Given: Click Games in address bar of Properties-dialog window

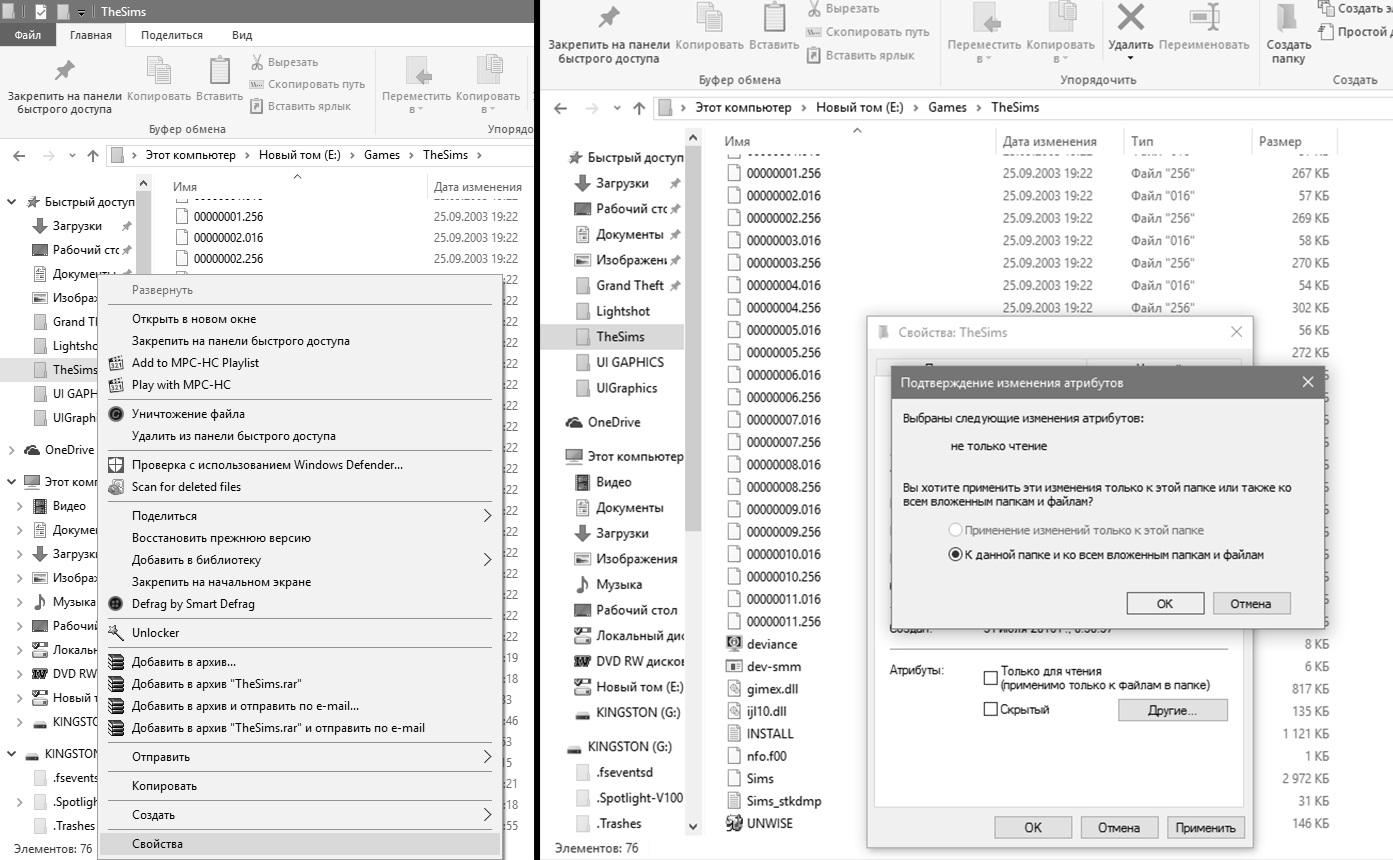Looking at the screenshot, I should pos(947,108).
